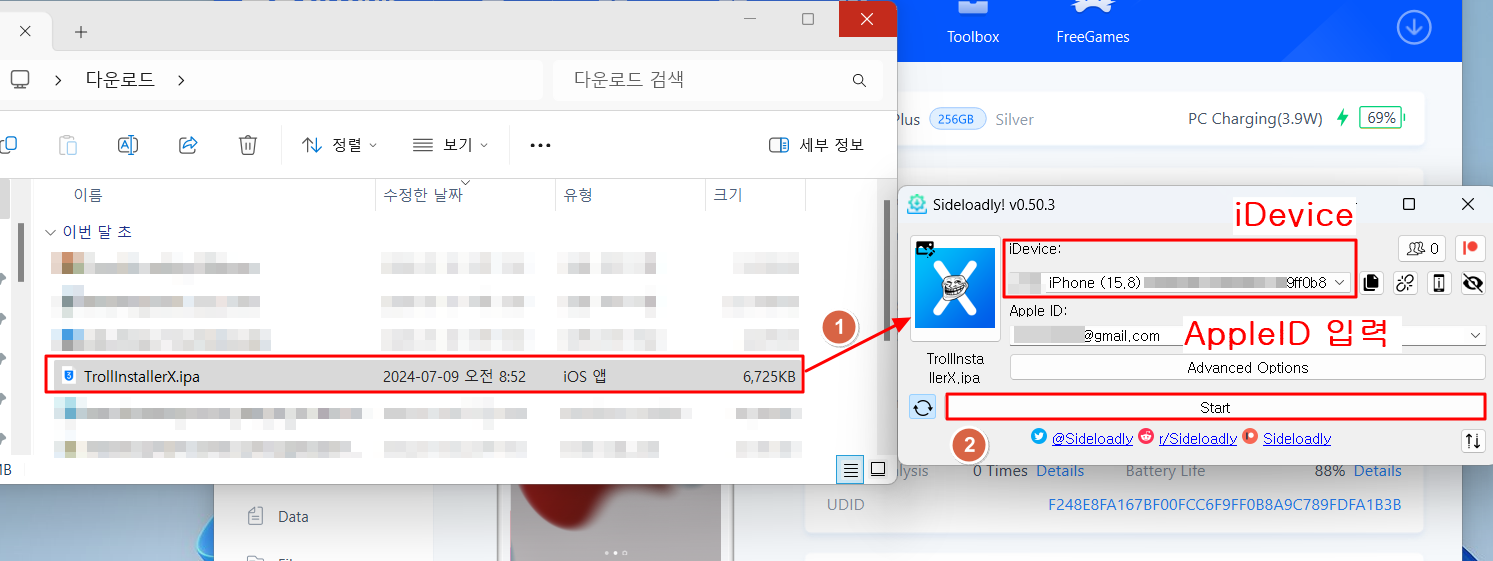Open the iDevice selection dropdown

pos(1180,283)
